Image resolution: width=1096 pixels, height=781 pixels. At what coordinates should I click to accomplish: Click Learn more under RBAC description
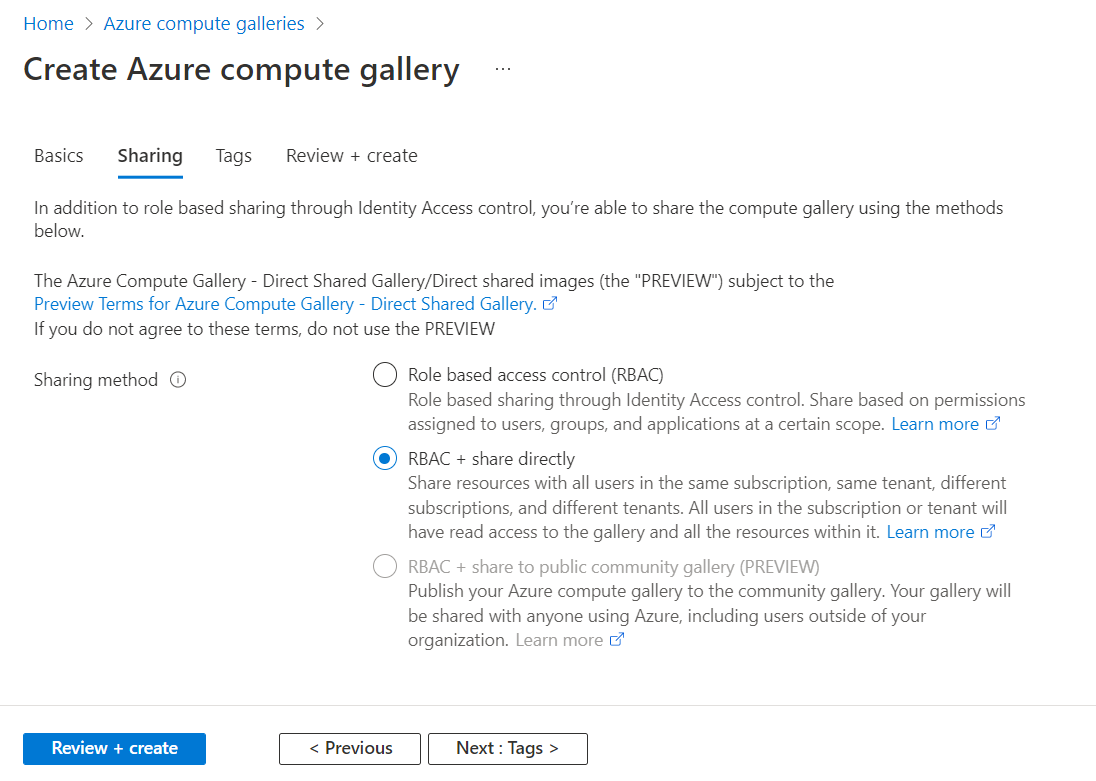pos(936,423)
